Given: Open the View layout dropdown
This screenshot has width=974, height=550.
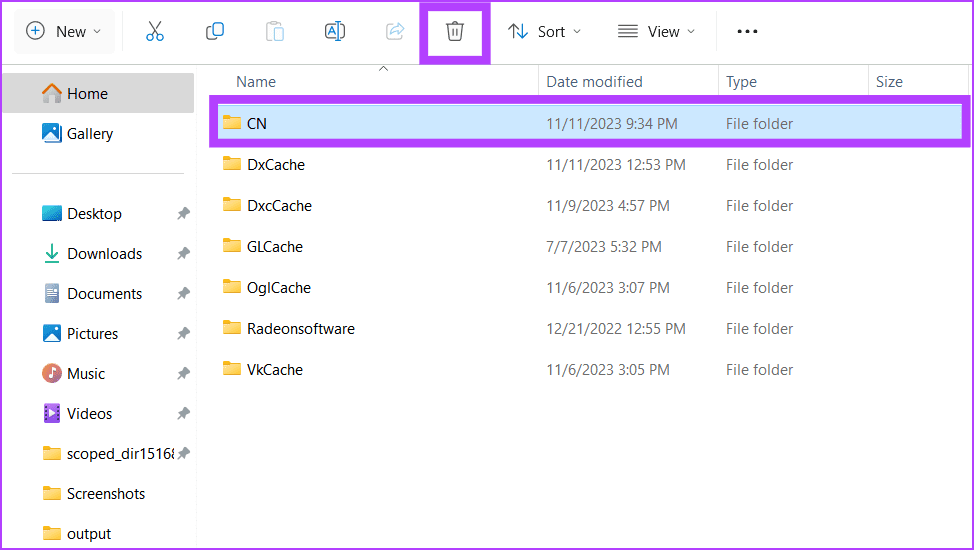Looking at the screenshot, I should [x=655, y=31].
